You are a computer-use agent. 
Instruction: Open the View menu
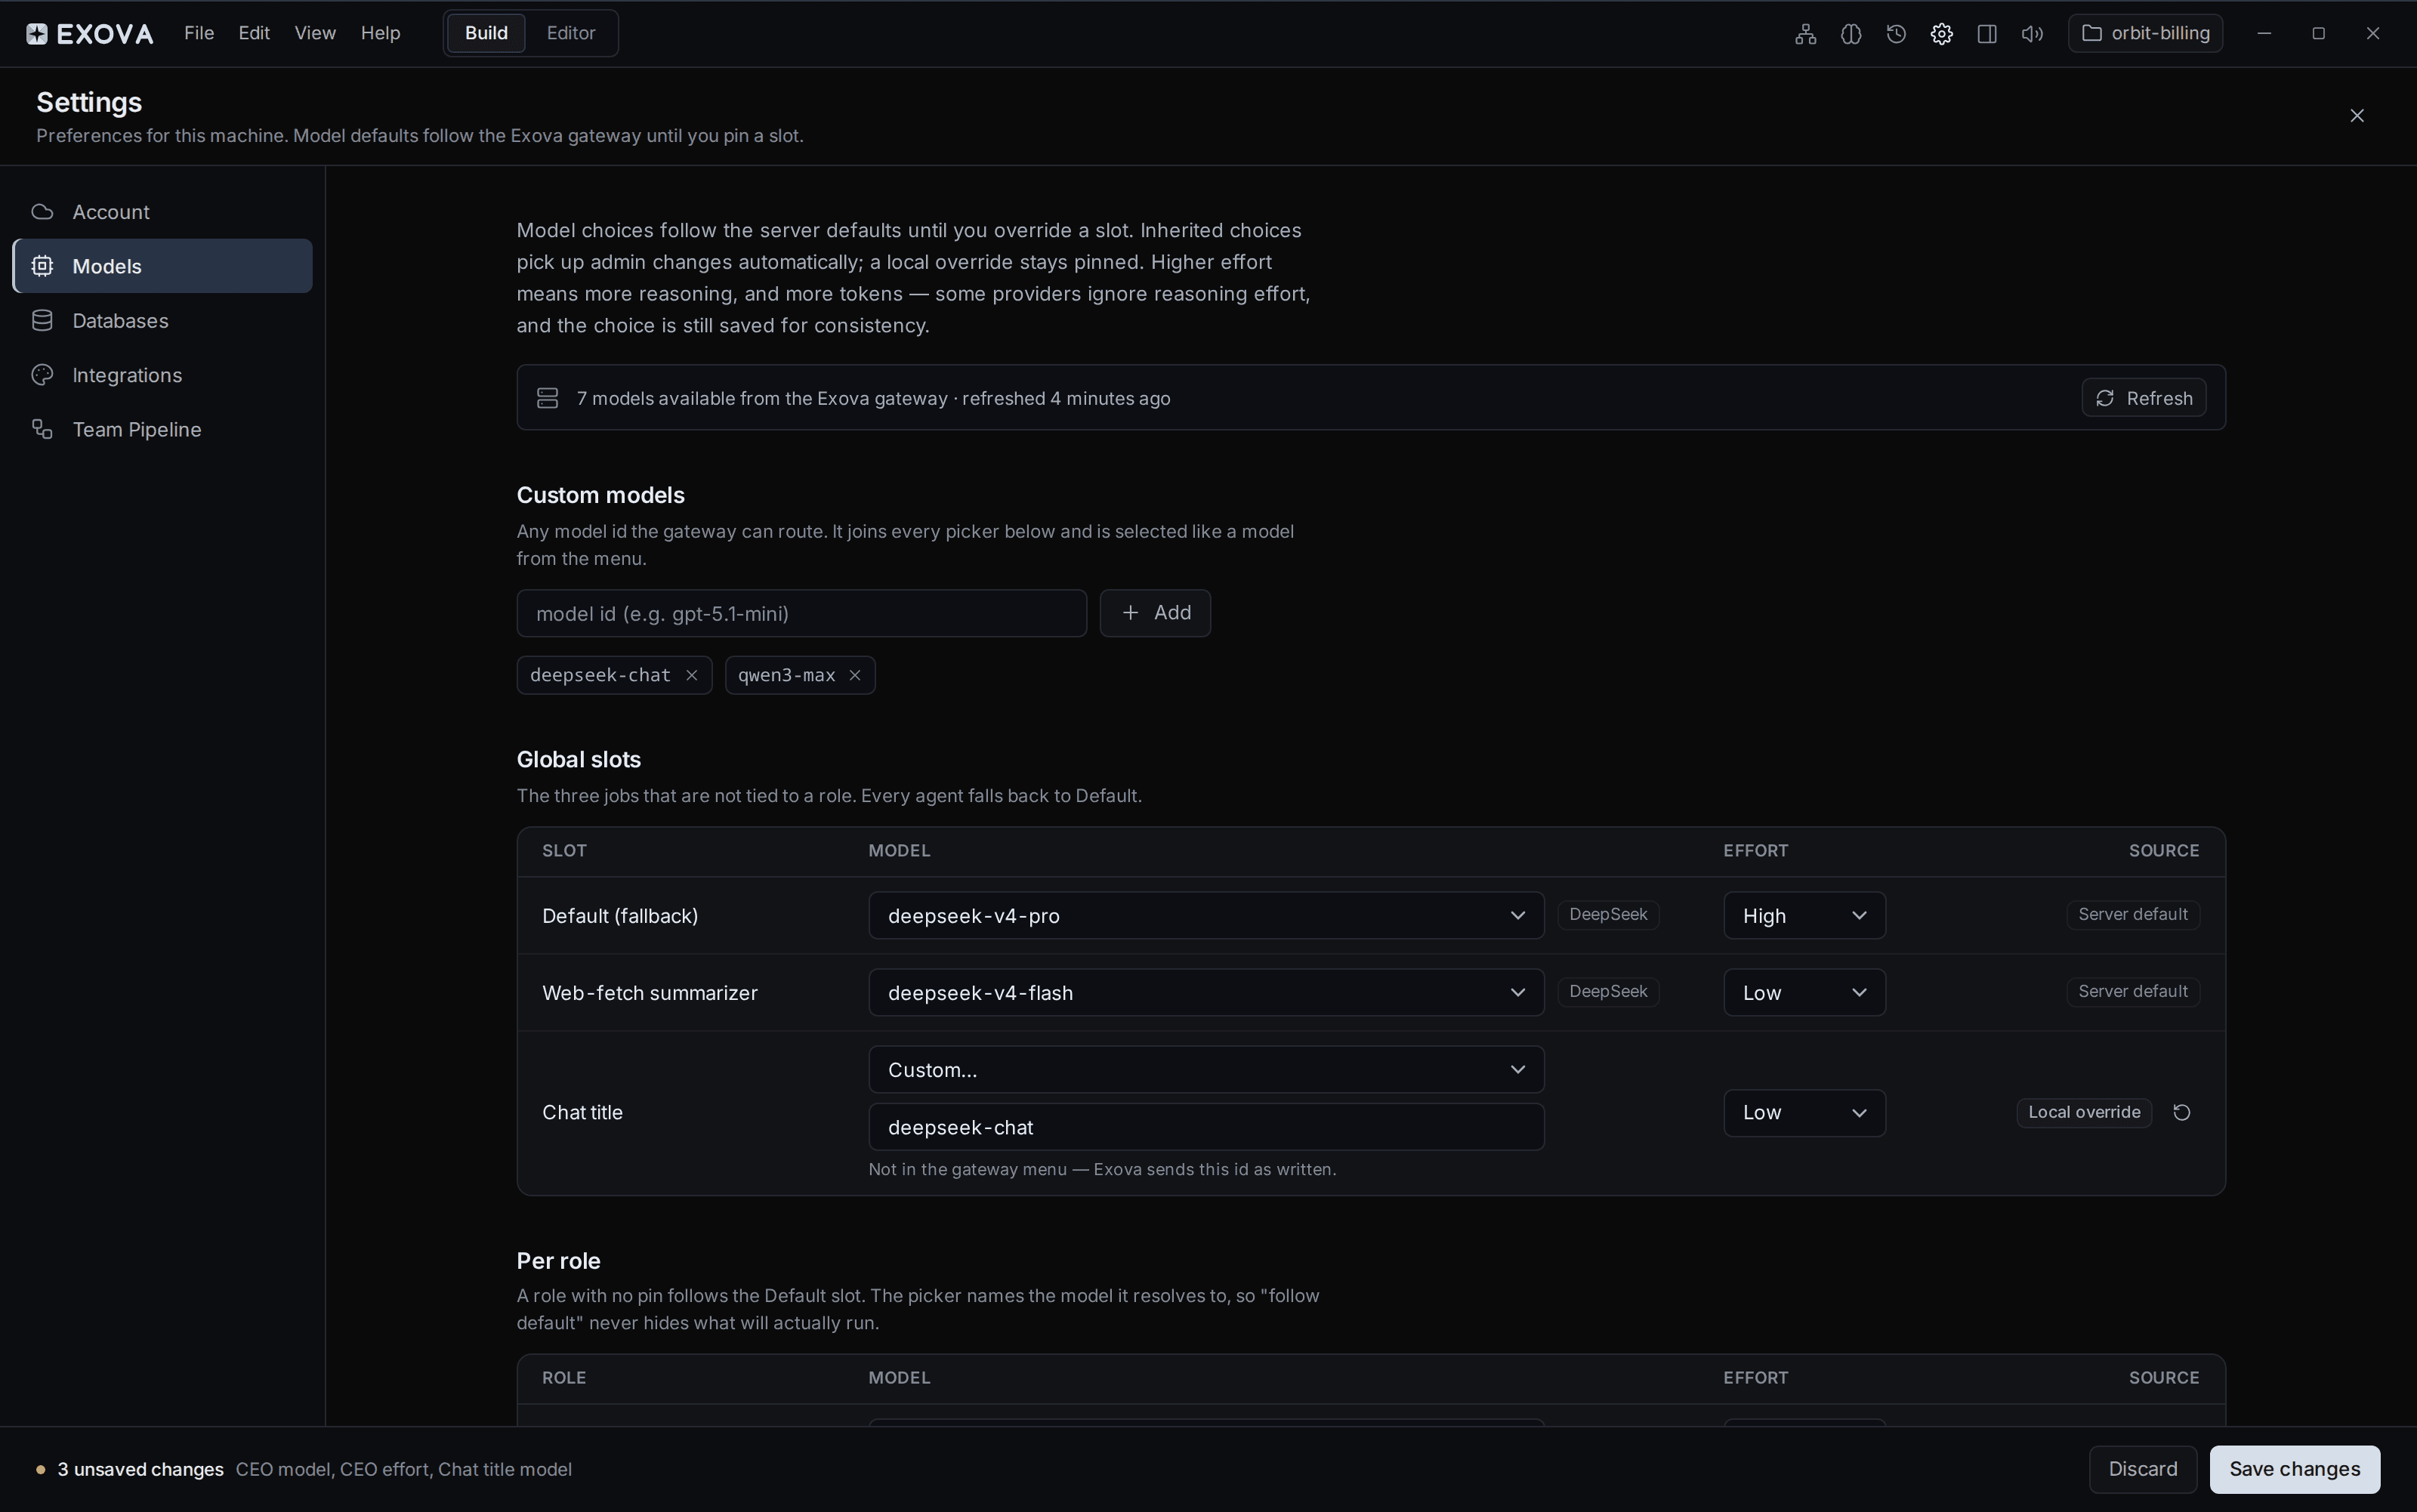tap(315, 33)
